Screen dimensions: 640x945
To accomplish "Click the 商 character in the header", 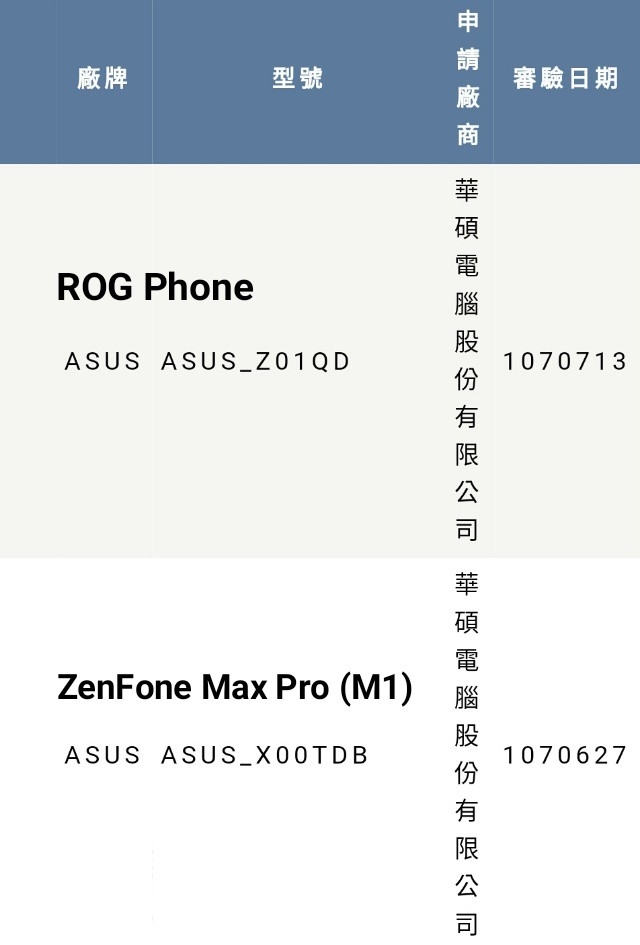I will [x=468, y=135].
